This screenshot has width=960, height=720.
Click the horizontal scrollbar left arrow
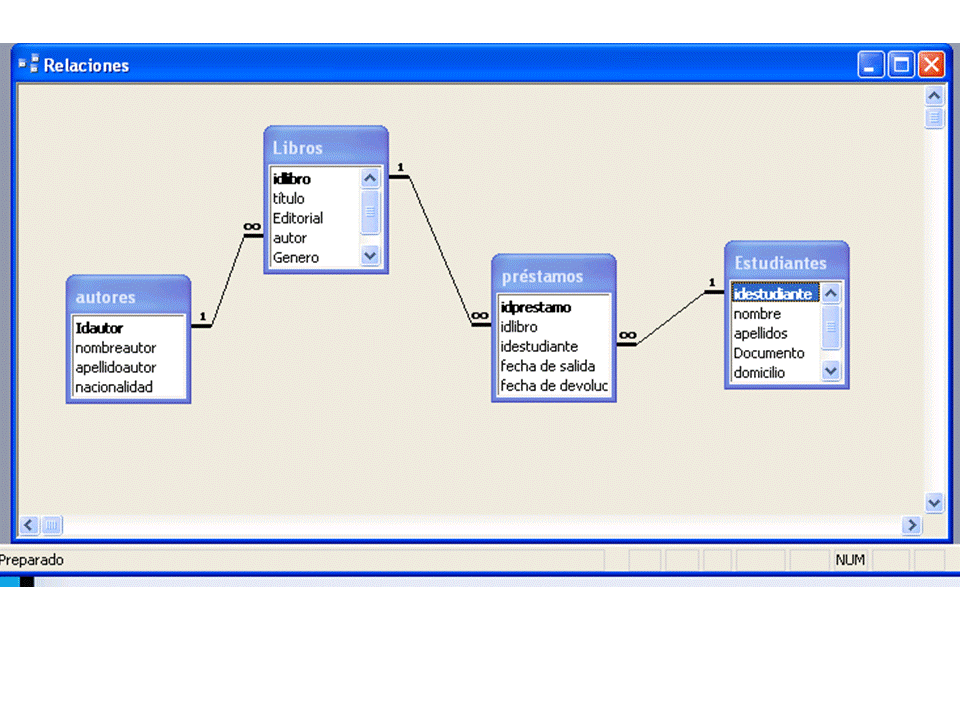28,524
